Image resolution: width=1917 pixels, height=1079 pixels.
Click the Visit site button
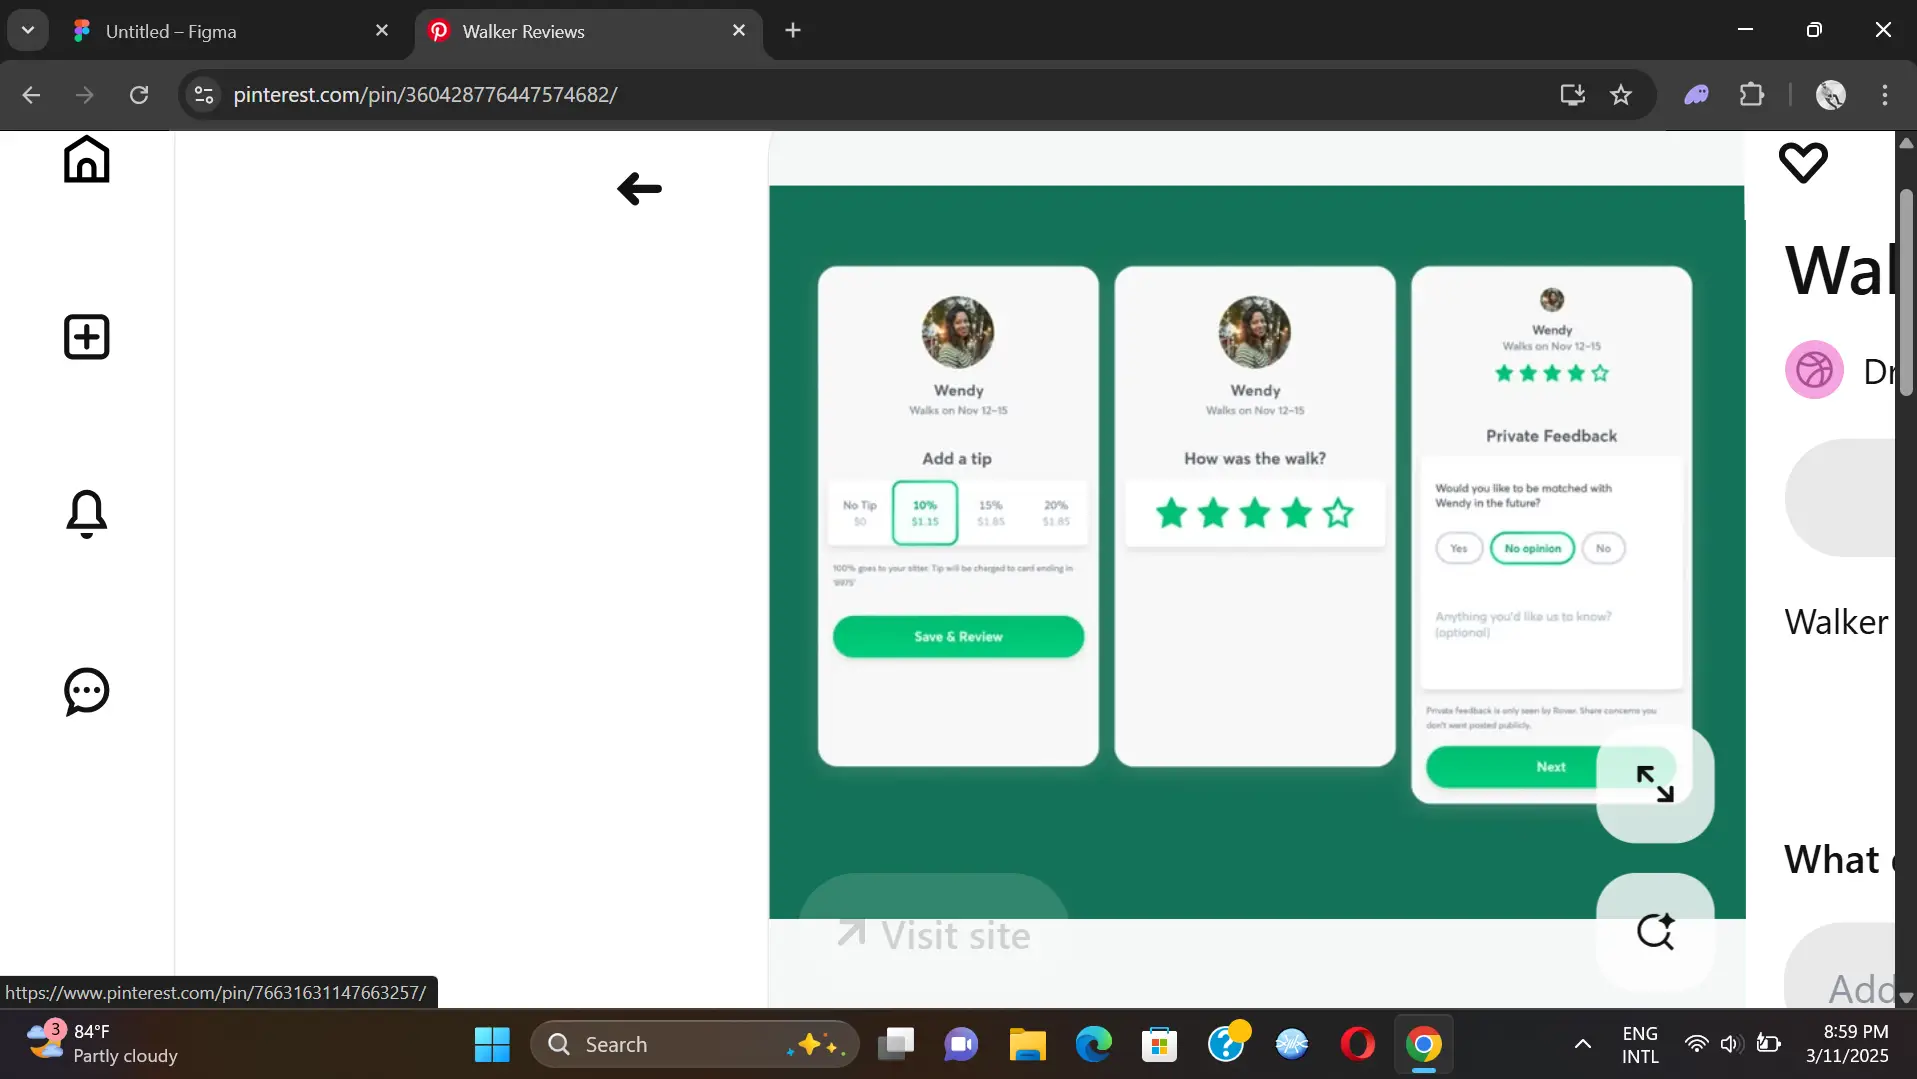point(934,935)
